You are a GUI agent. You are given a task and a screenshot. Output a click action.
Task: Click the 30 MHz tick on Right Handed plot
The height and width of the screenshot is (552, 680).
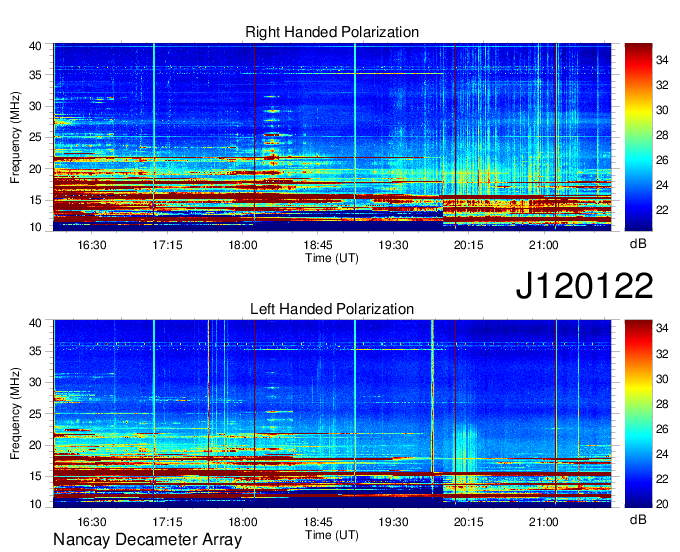(35, 106)
